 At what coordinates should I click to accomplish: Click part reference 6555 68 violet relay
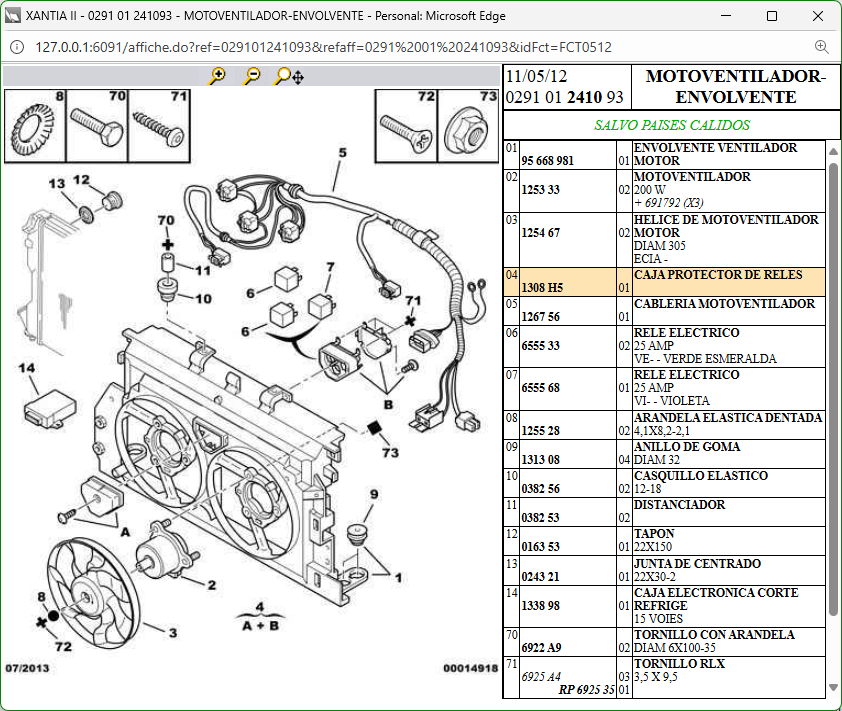[x=540, y=388]
